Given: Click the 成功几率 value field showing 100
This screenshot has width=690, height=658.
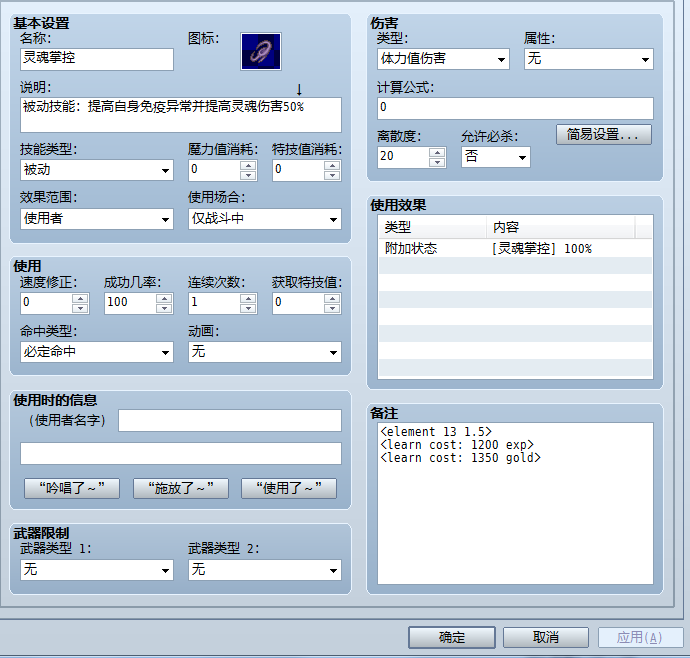Looking at the screenshot, I should (130, 303).
